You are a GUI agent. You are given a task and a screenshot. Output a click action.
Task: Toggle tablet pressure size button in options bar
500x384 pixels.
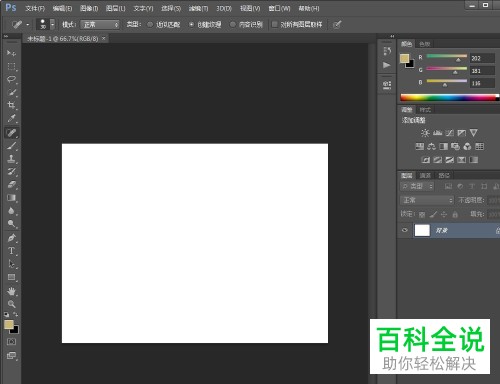pyautogui.click(x=337, y=24)
